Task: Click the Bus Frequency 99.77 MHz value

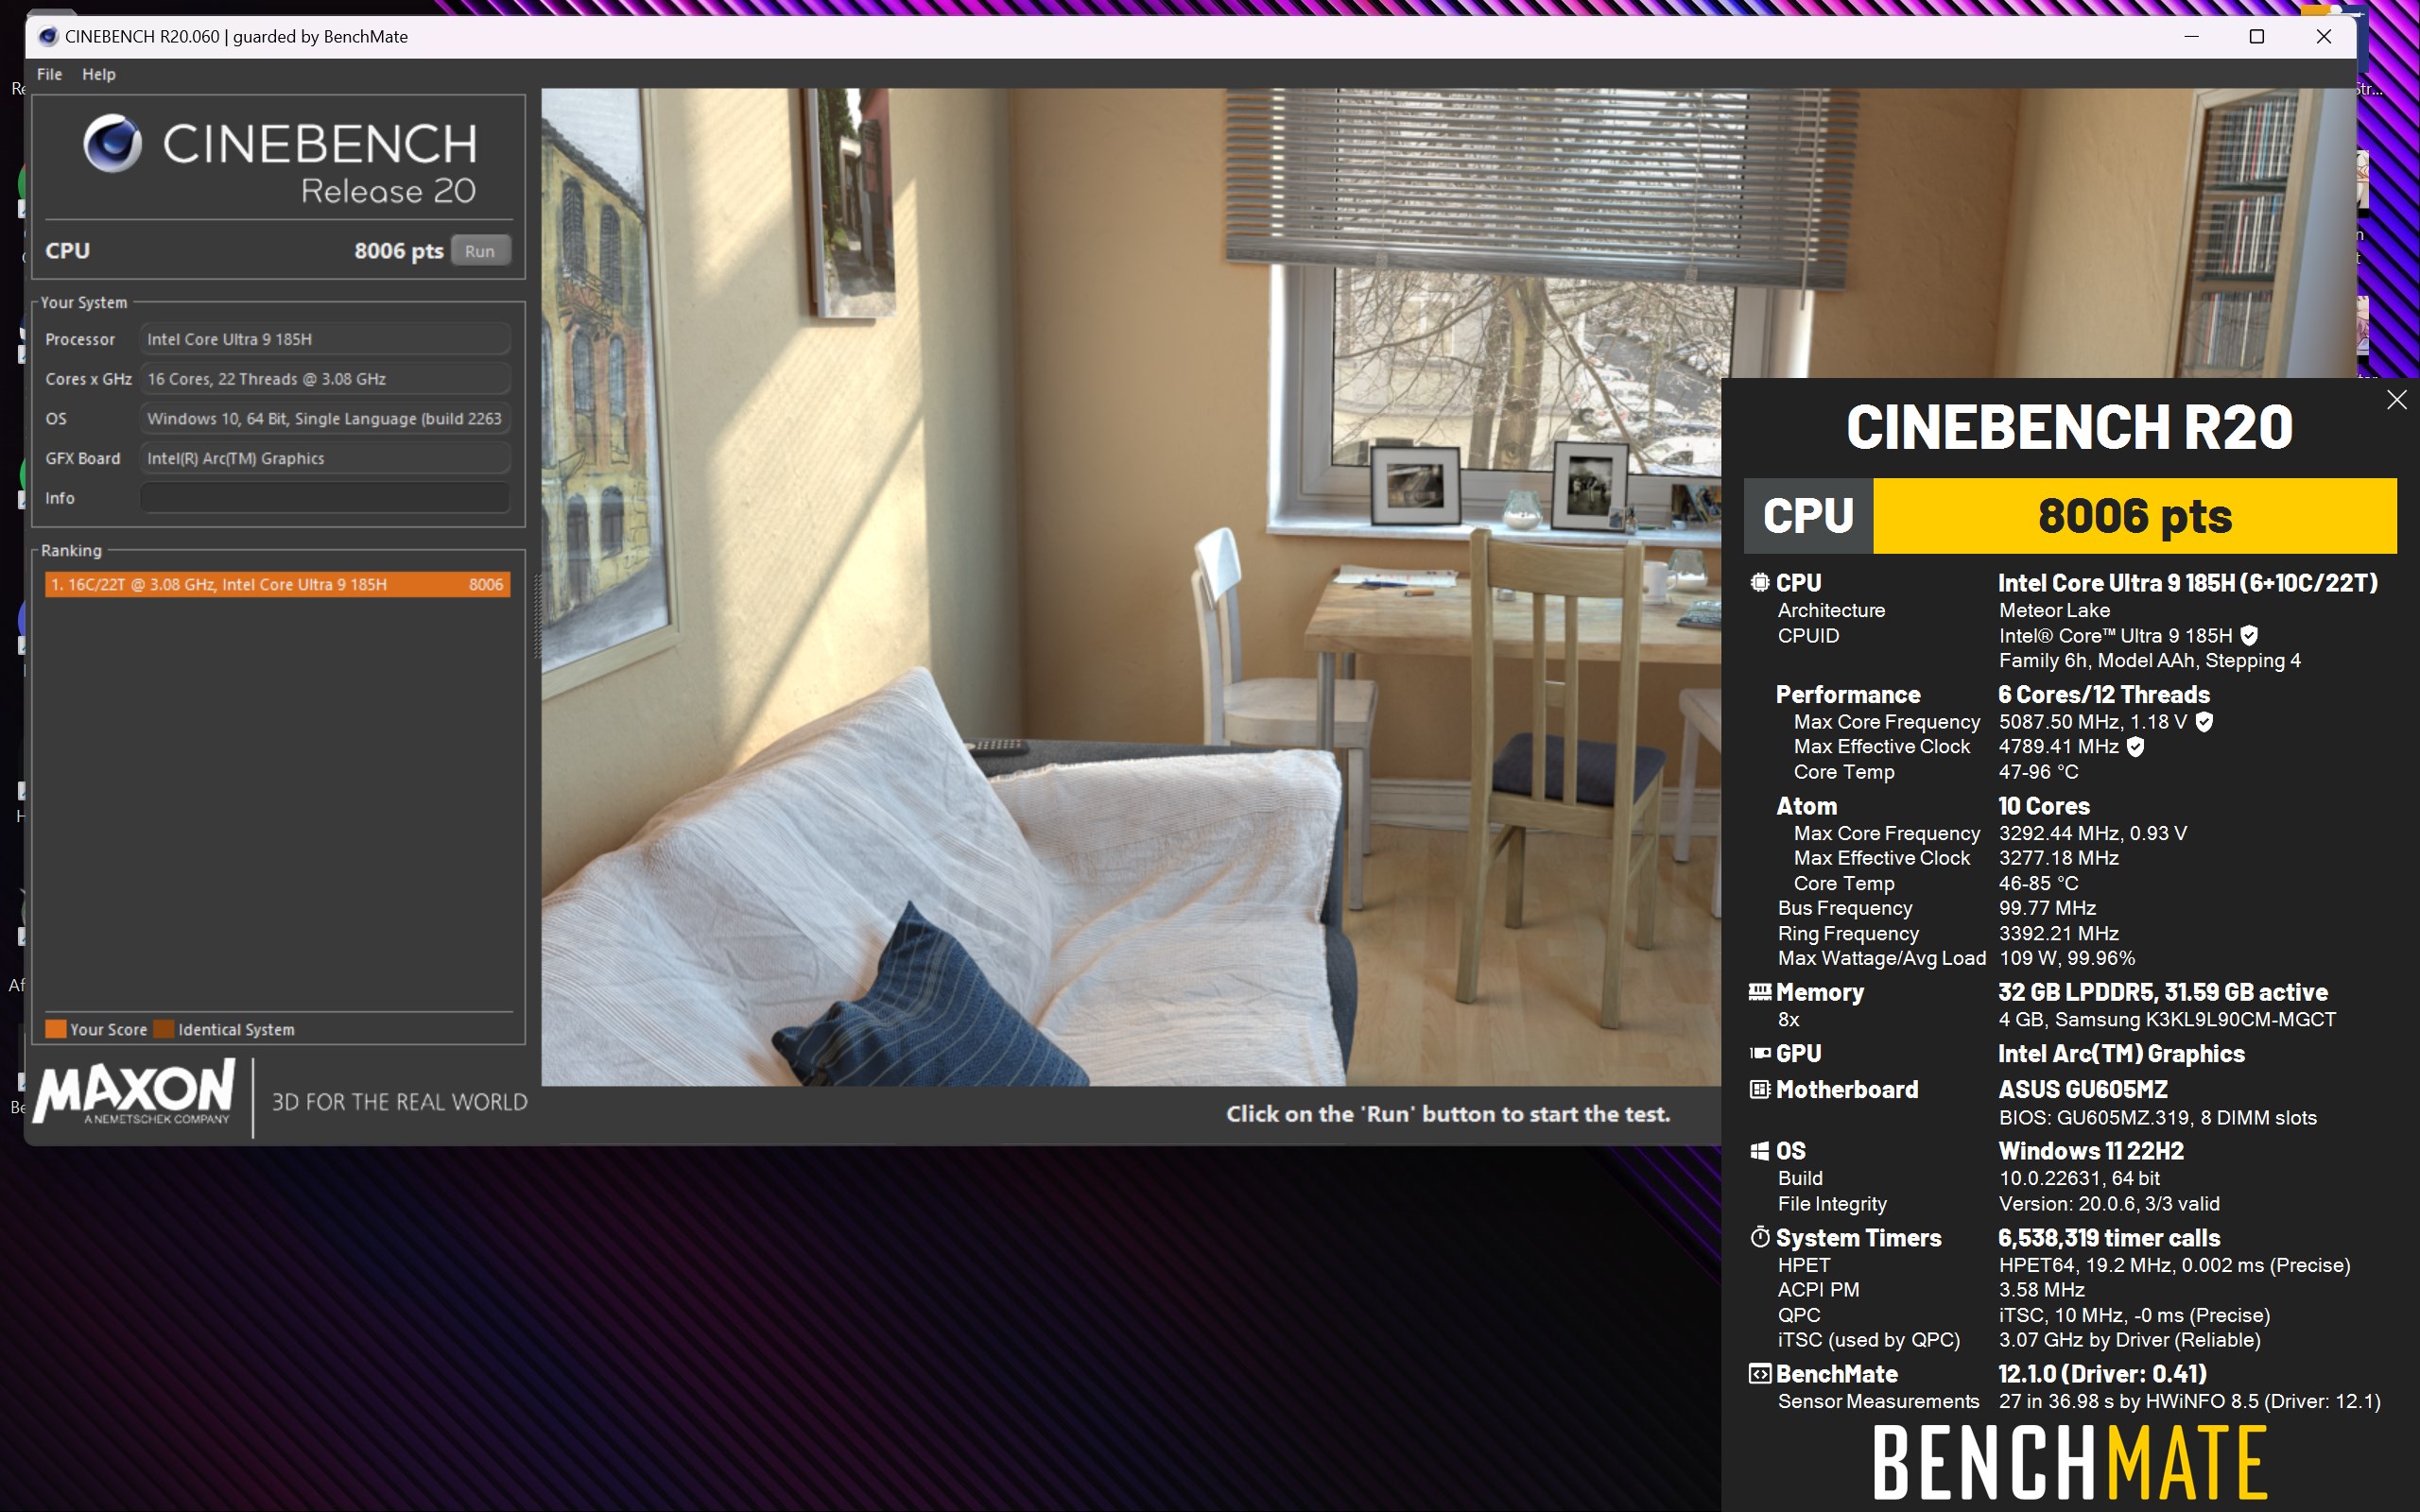Action: pos(2047,908)
